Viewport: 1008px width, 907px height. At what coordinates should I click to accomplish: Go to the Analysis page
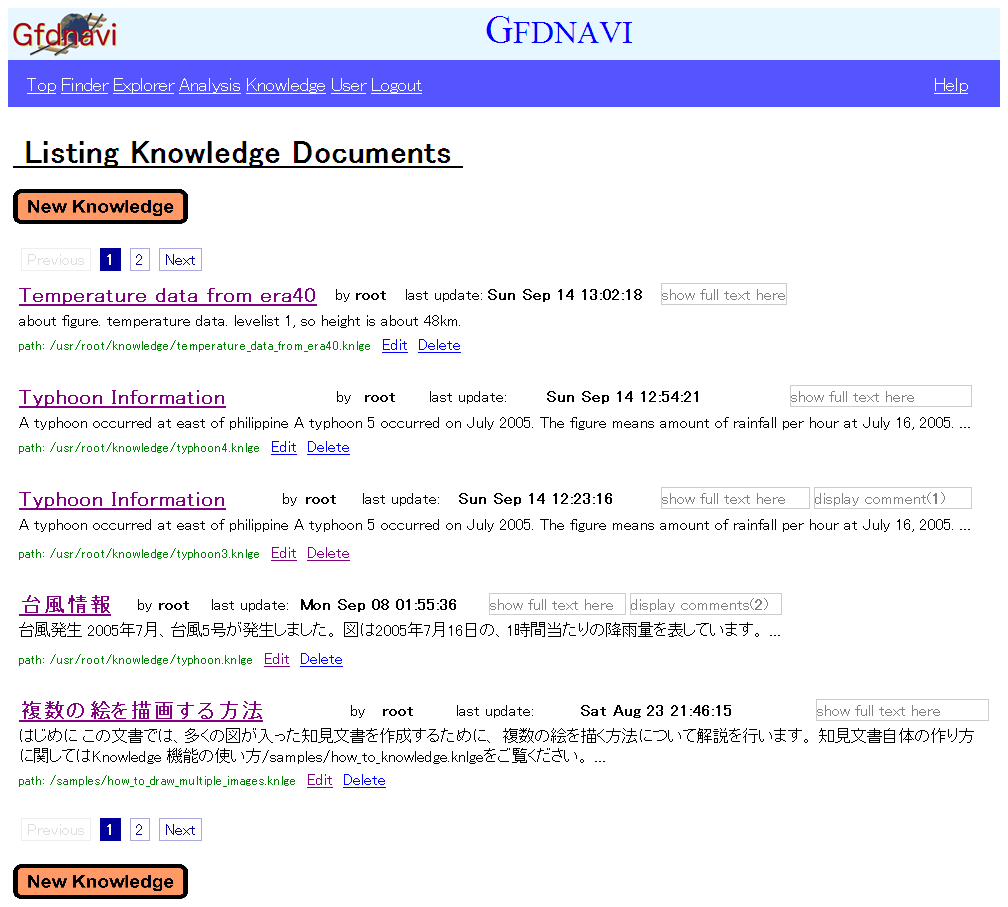[x=209, y=86]
